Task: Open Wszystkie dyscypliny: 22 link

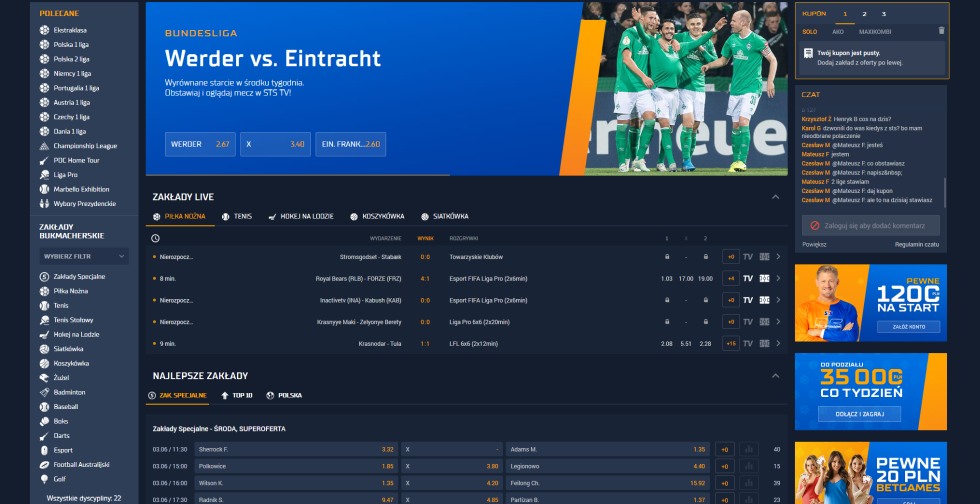Action: point(84,498)
